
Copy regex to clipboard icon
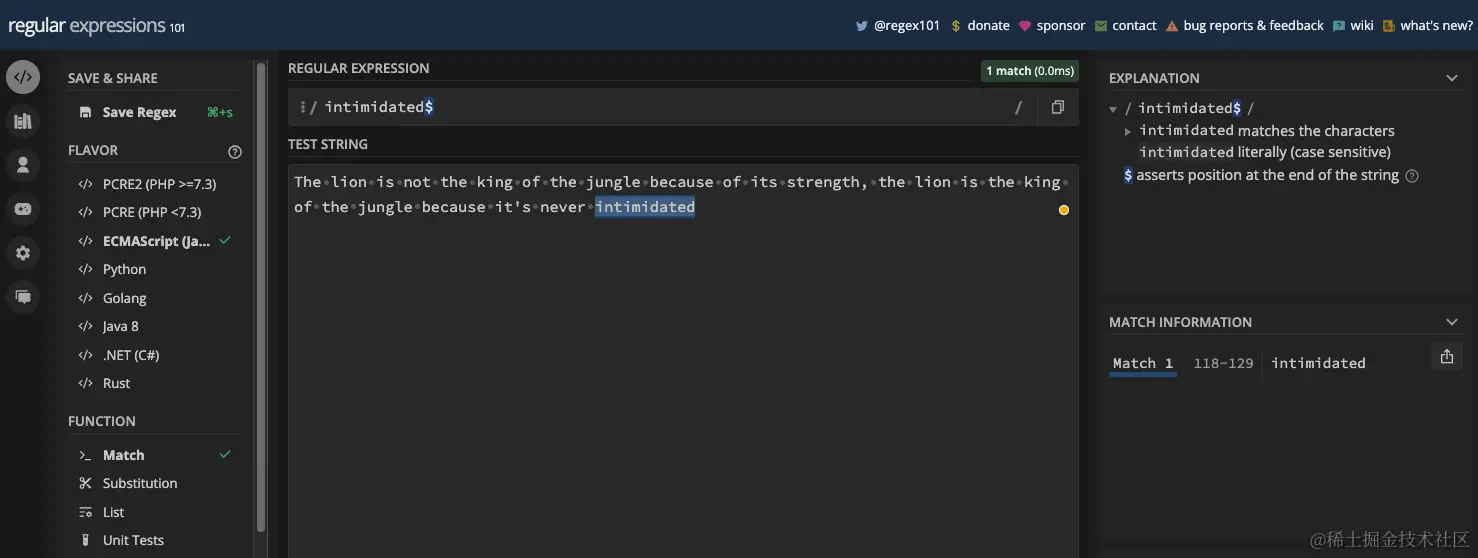[1057, 107]
